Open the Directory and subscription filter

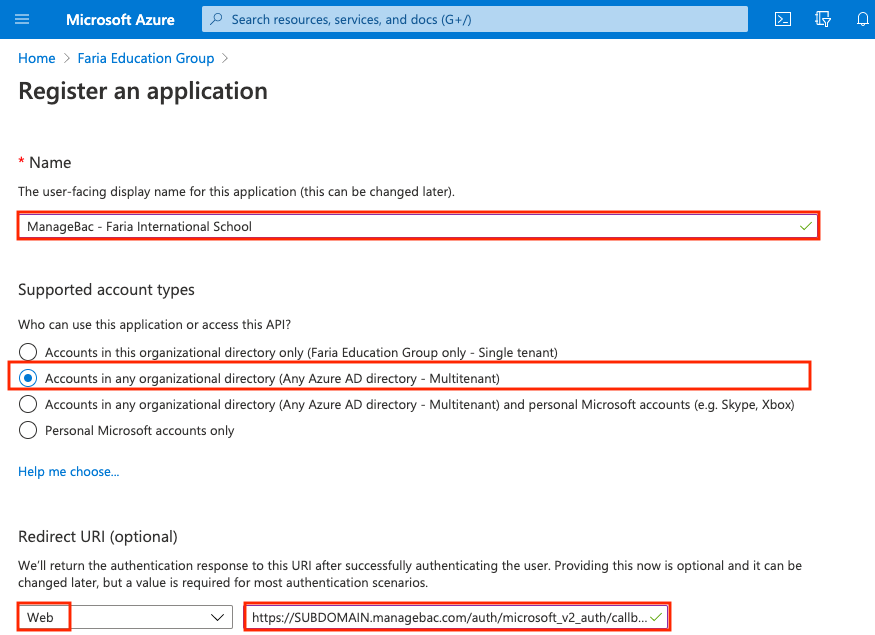pos(823,20)
